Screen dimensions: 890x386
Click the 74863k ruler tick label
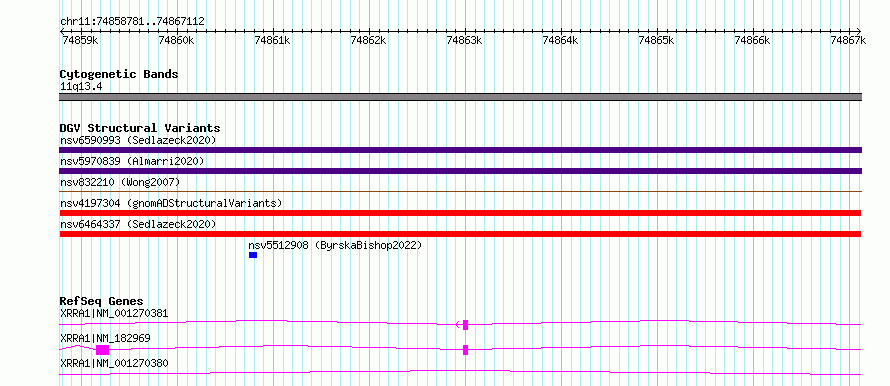(464, 40)
